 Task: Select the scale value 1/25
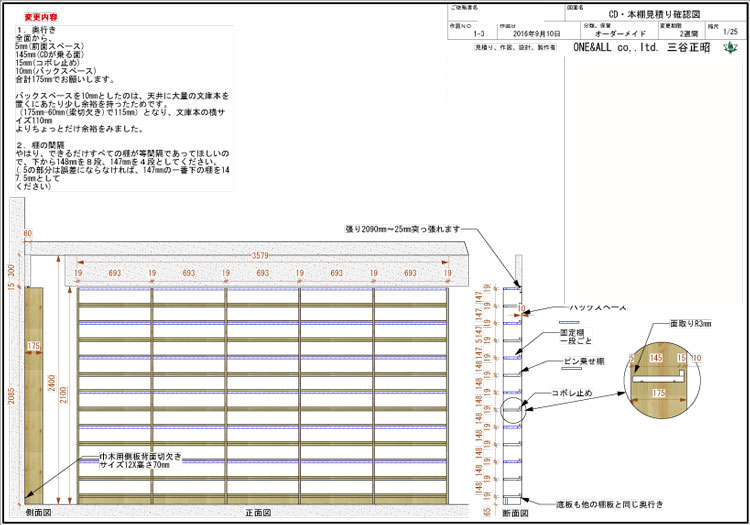[730, 32]
